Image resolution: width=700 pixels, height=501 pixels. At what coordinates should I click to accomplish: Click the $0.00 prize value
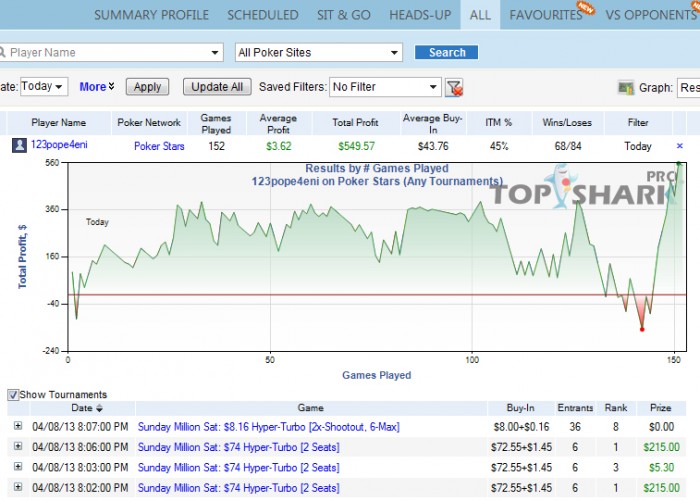[x=662, y=427]
